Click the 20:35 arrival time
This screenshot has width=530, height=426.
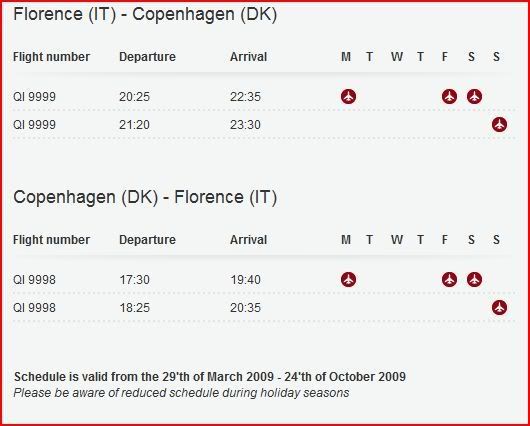(245, 308)
